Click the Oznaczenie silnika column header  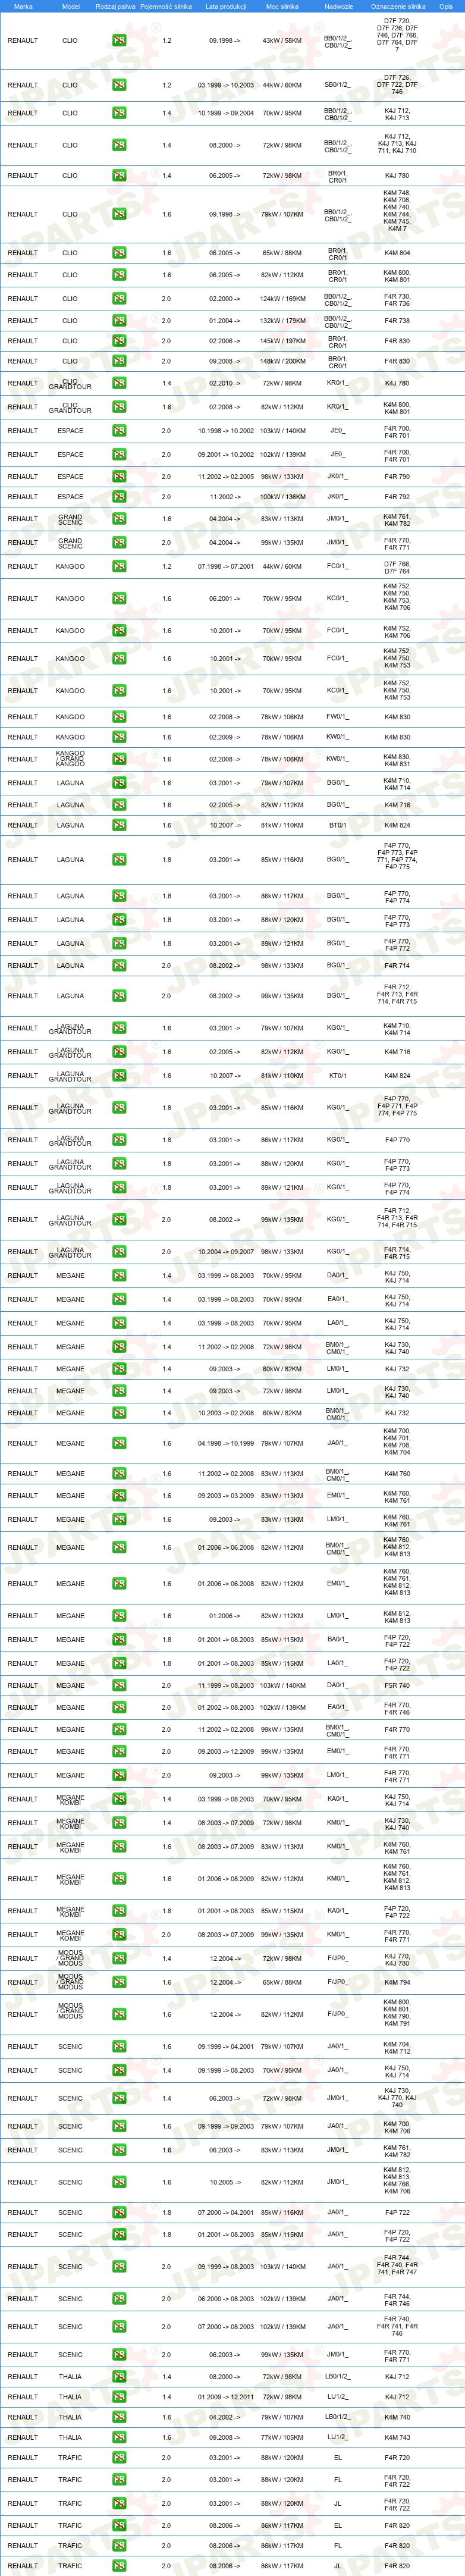[397, 6]
